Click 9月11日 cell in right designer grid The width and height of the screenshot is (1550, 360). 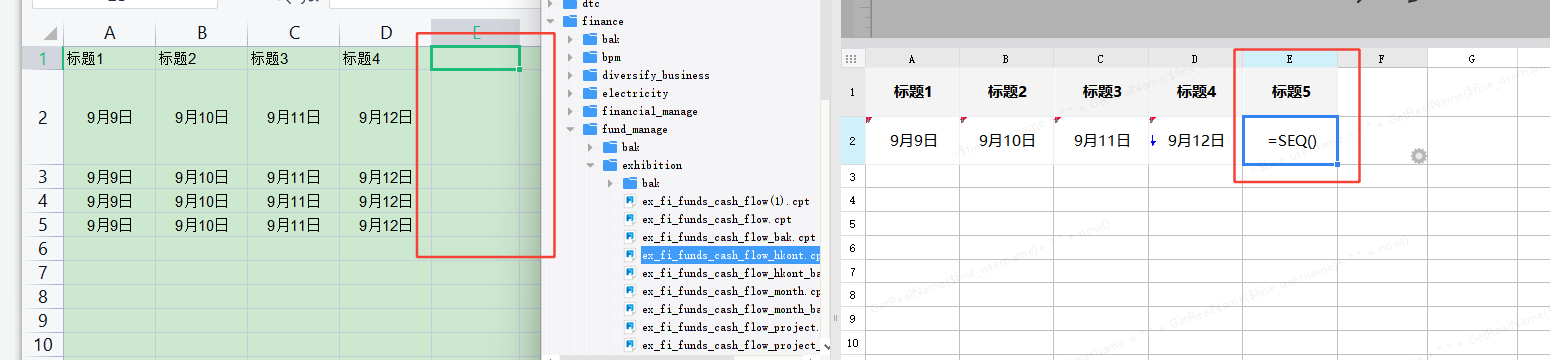(x=1101, y=141)
